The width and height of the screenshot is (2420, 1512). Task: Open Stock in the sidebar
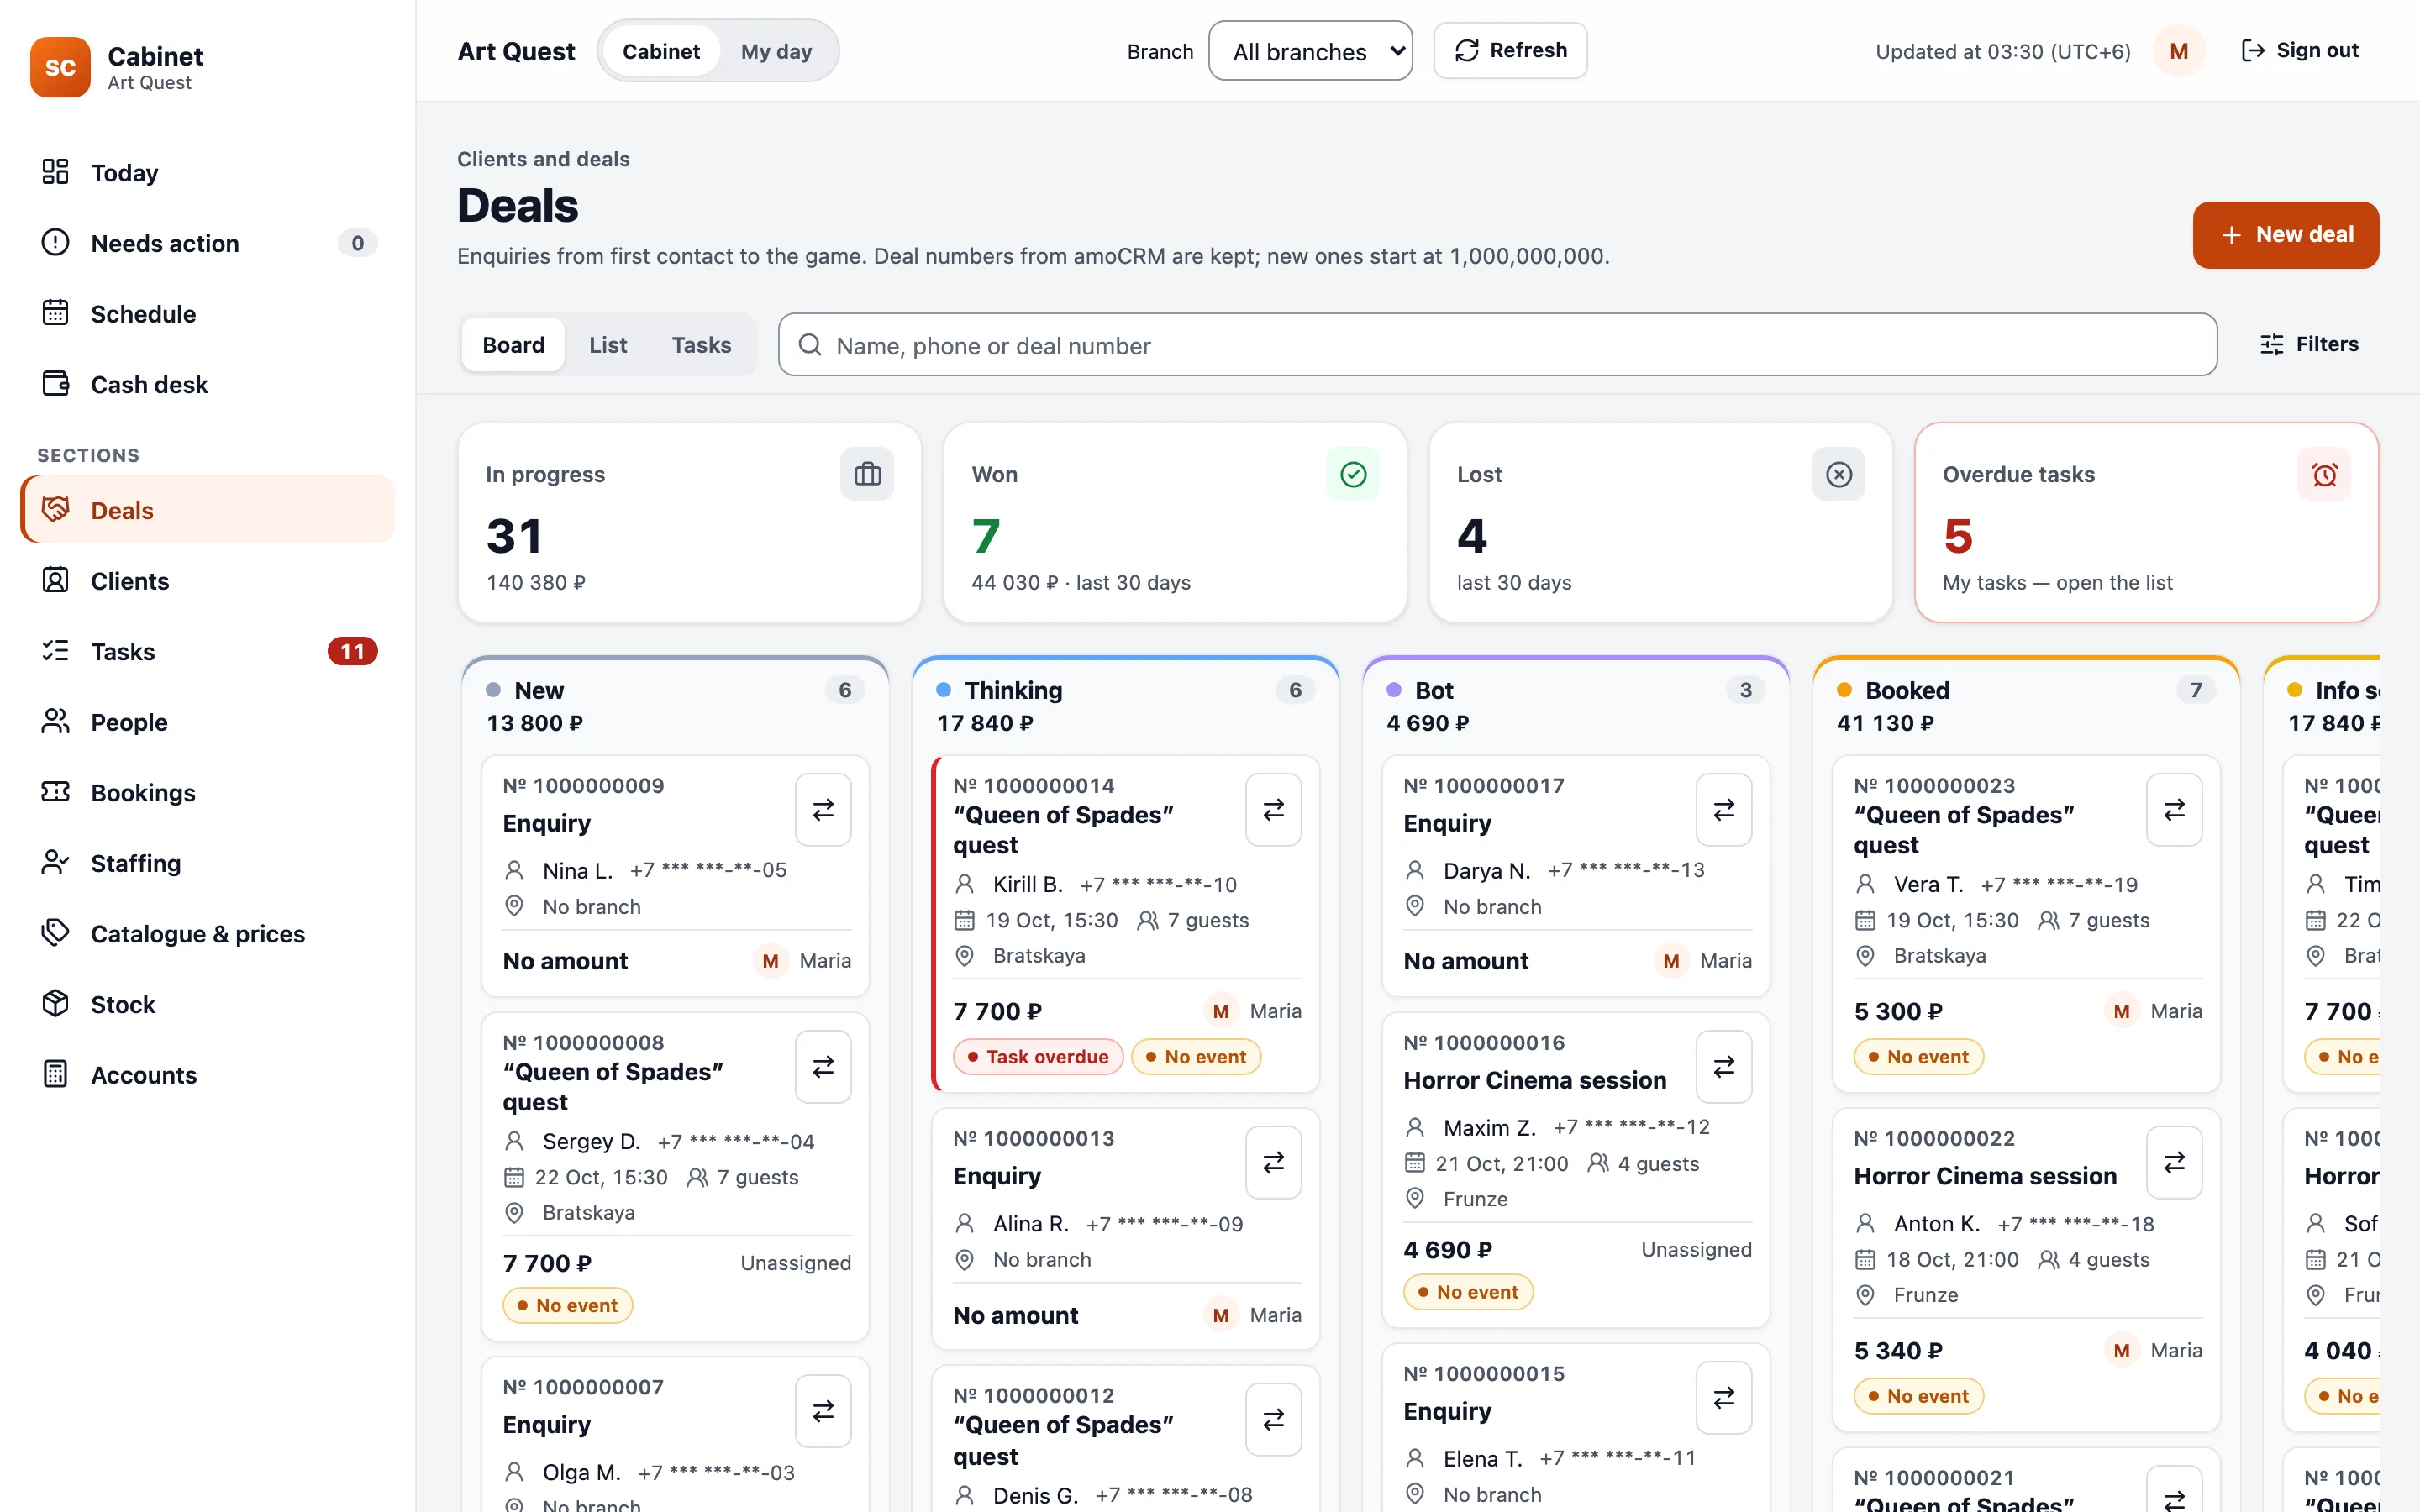tap(208, 1004)
